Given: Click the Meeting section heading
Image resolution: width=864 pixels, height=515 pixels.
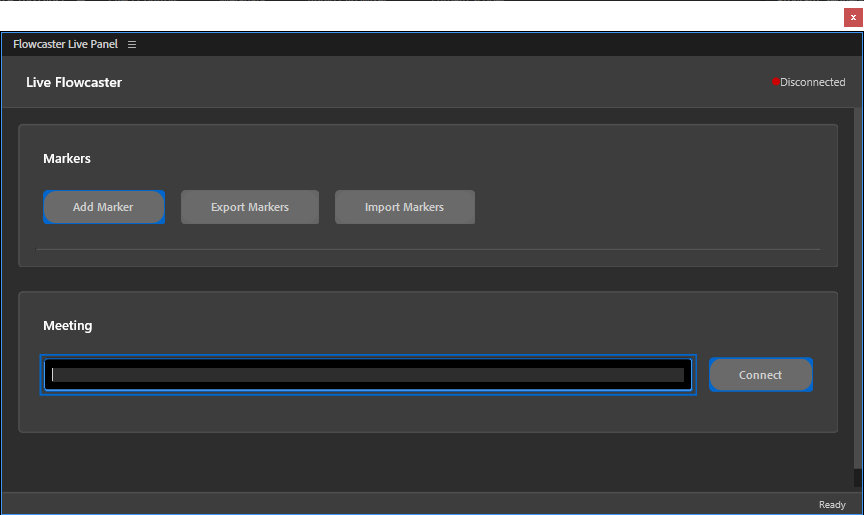Looking at the screenshot, I should 67,326.
